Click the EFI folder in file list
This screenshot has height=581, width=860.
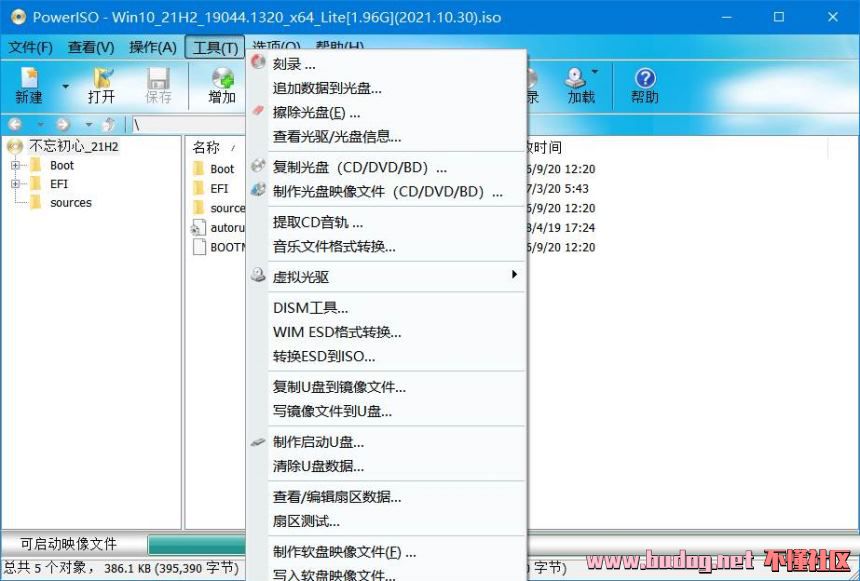click(x=219, y=188)
